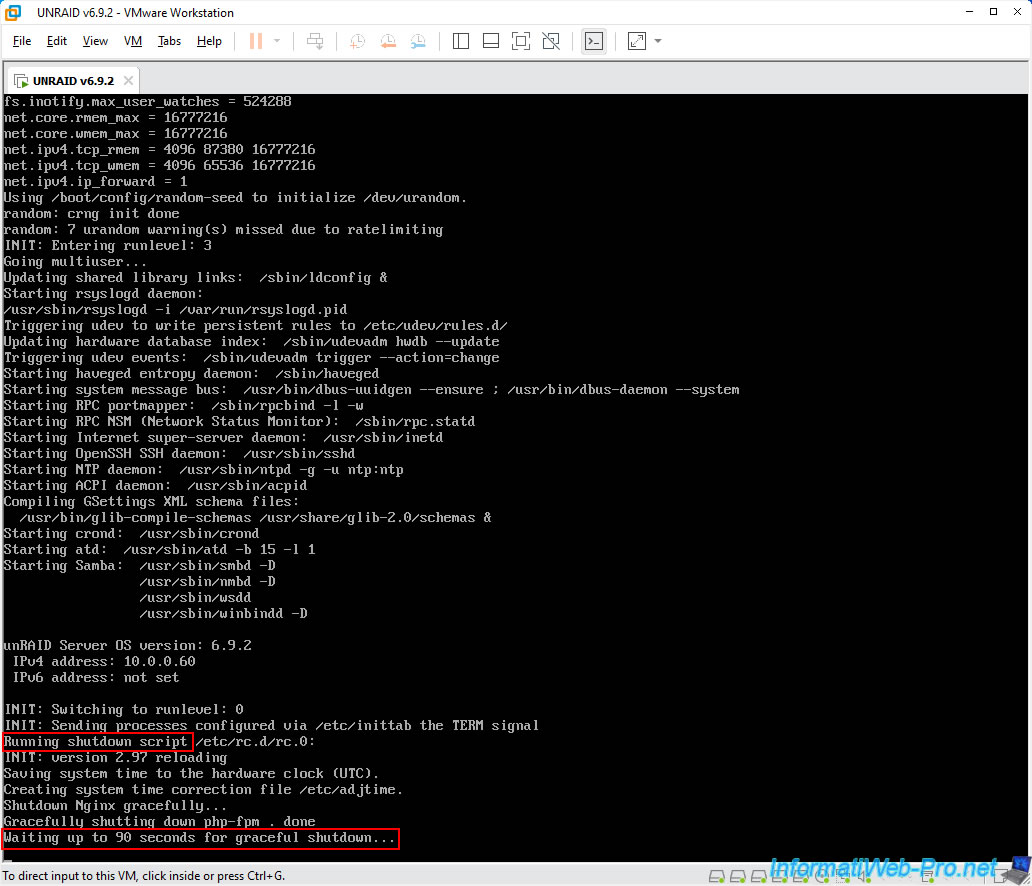Open the power options dropdown arrow
The width and height of the screenshot is (1032, 886).
(x=277, y=41)
